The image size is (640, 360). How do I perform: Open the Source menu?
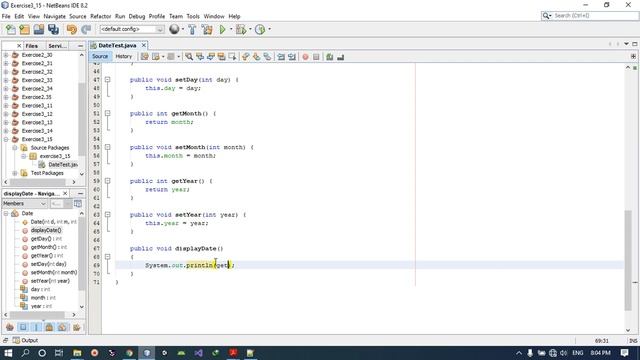click(x=78, y=16)
